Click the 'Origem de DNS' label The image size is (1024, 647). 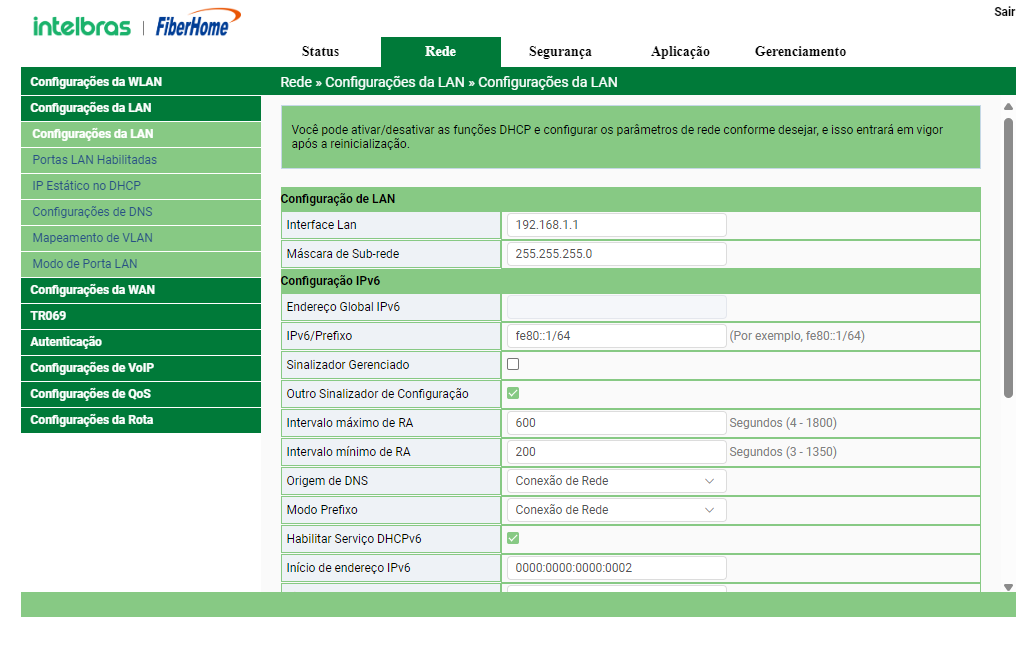click(x=327, y=481)
